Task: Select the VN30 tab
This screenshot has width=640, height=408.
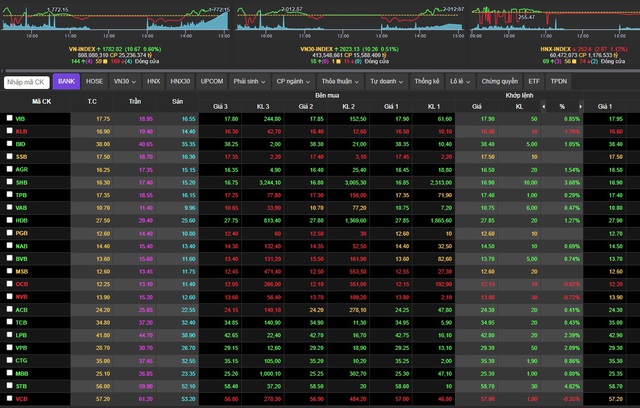Action: coord(125,80)
